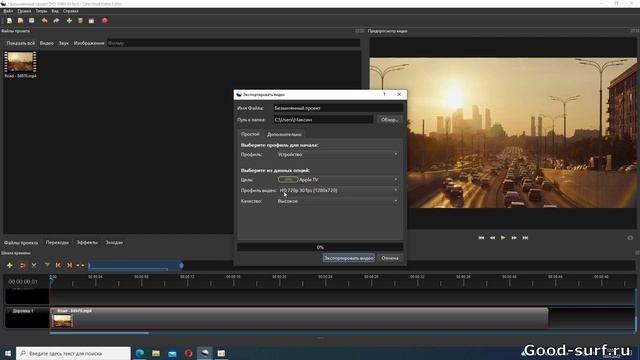Open the Справка menu
Screen dimensions: 640x360
tap(70, 11)
